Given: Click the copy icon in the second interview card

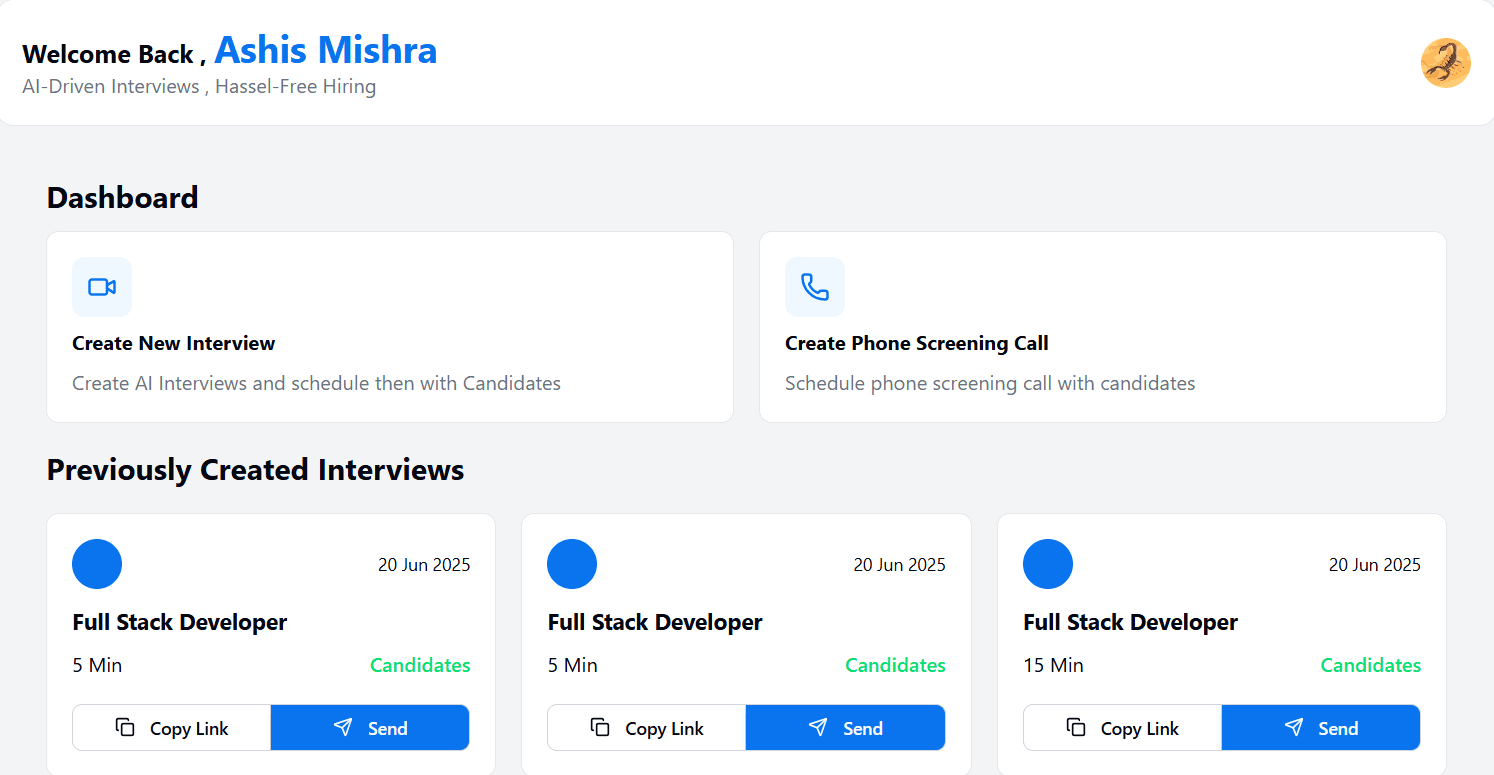Looking at the screenshot, I should (x=600, y=728).
